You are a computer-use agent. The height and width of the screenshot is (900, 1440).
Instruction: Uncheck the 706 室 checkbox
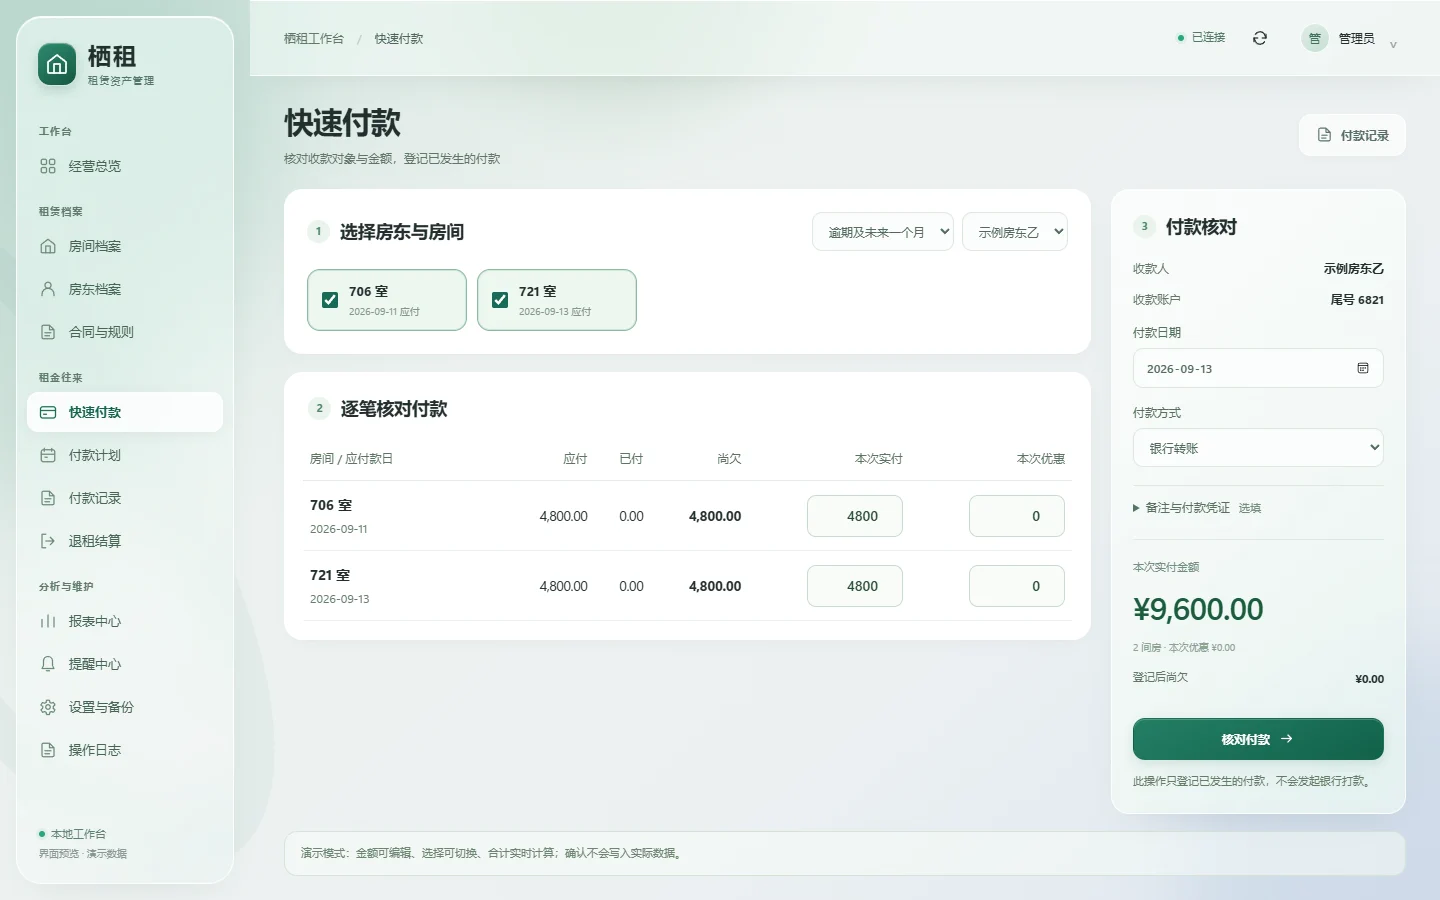(x=330, y=300)
